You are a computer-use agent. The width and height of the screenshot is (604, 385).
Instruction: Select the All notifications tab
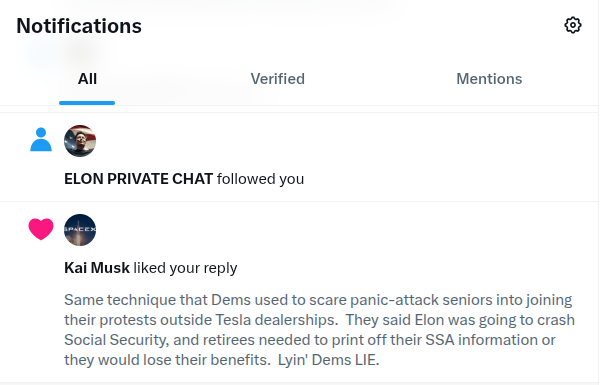point(87,79)
